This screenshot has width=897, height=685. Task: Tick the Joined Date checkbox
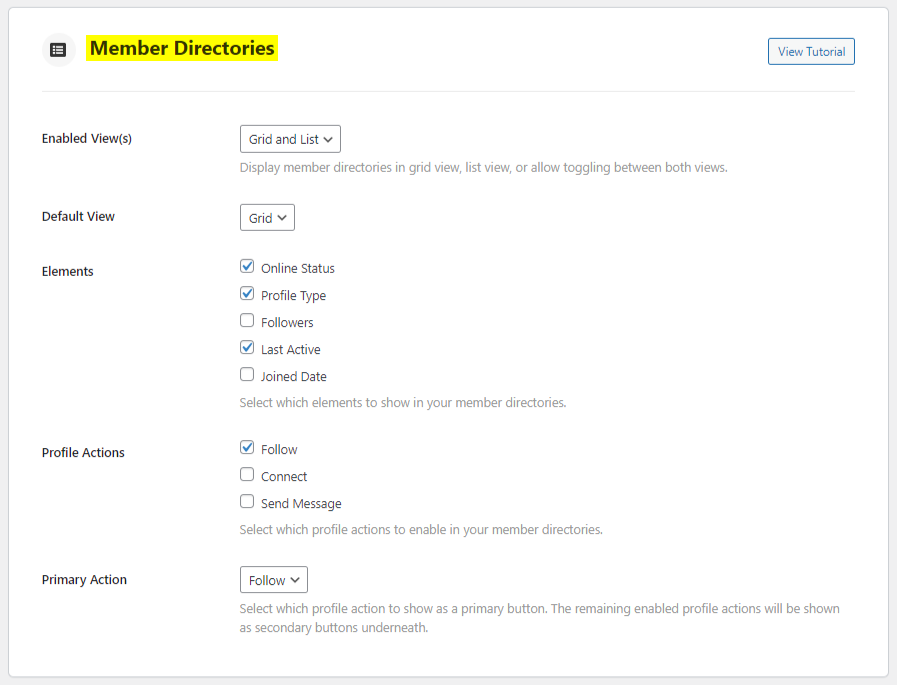coord(247,375)
